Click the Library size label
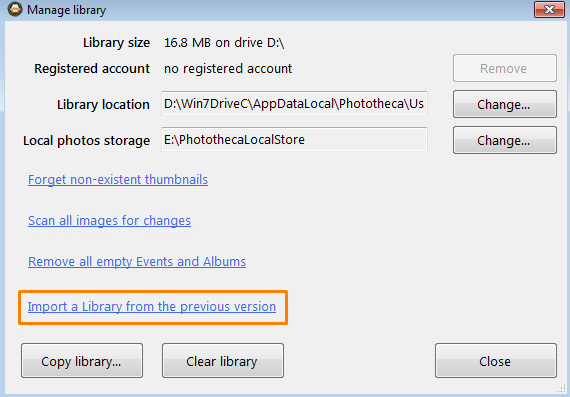The height and width of the screenshot is (397, 570). [116, 43]
